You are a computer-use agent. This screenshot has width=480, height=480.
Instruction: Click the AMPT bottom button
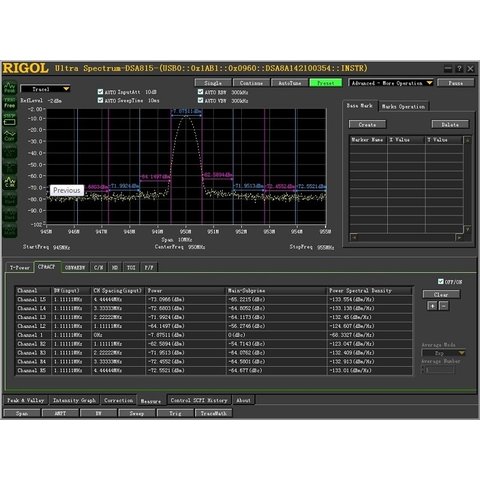coord(60,413)
